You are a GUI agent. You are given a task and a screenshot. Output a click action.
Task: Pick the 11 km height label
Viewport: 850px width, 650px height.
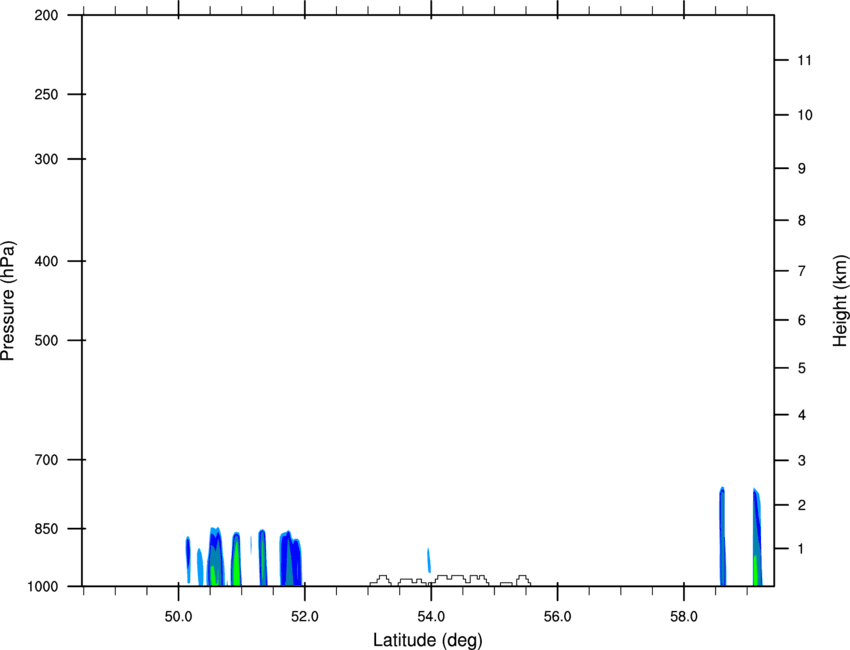[x=804, y=60]
